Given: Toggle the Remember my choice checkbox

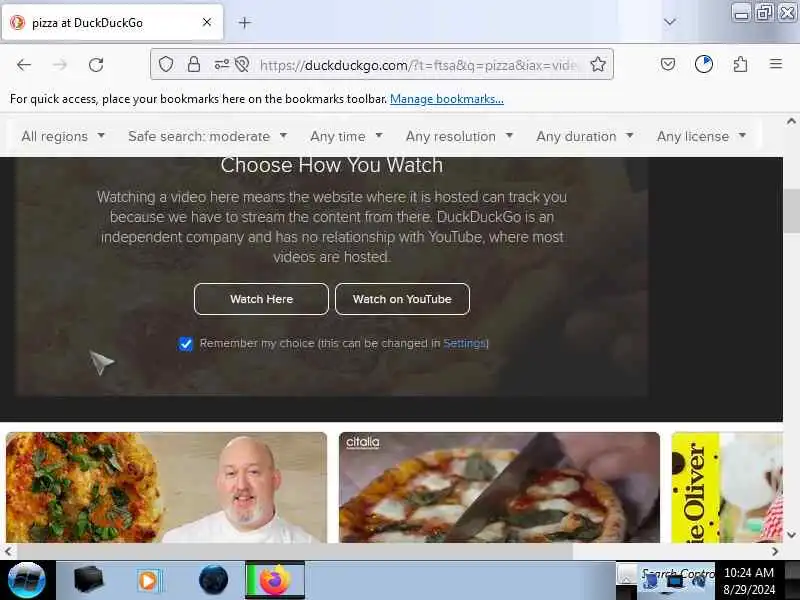Looking at the screenshot, I should (186, 344).
